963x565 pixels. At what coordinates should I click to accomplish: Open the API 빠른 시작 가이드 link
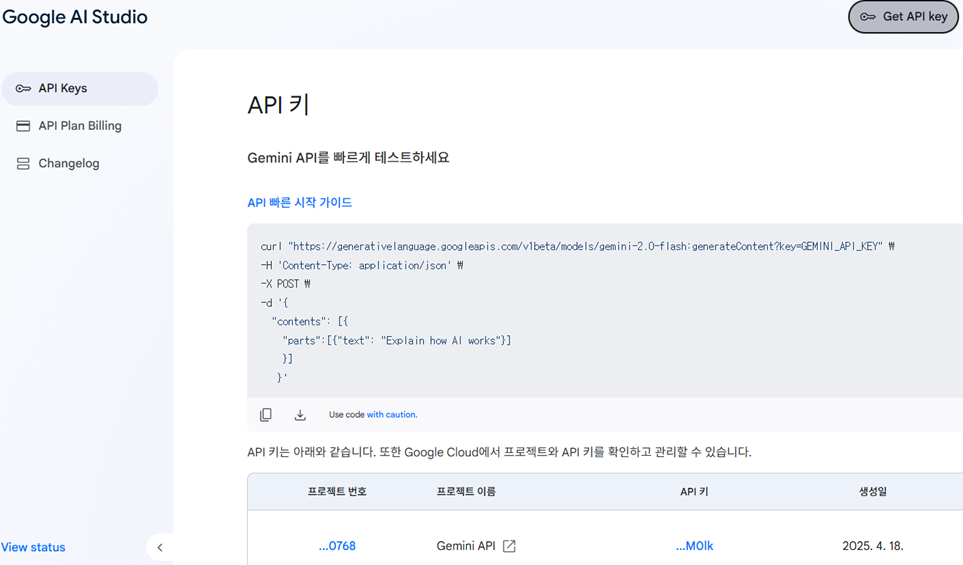pyautogui.click(x=300, y=203)
